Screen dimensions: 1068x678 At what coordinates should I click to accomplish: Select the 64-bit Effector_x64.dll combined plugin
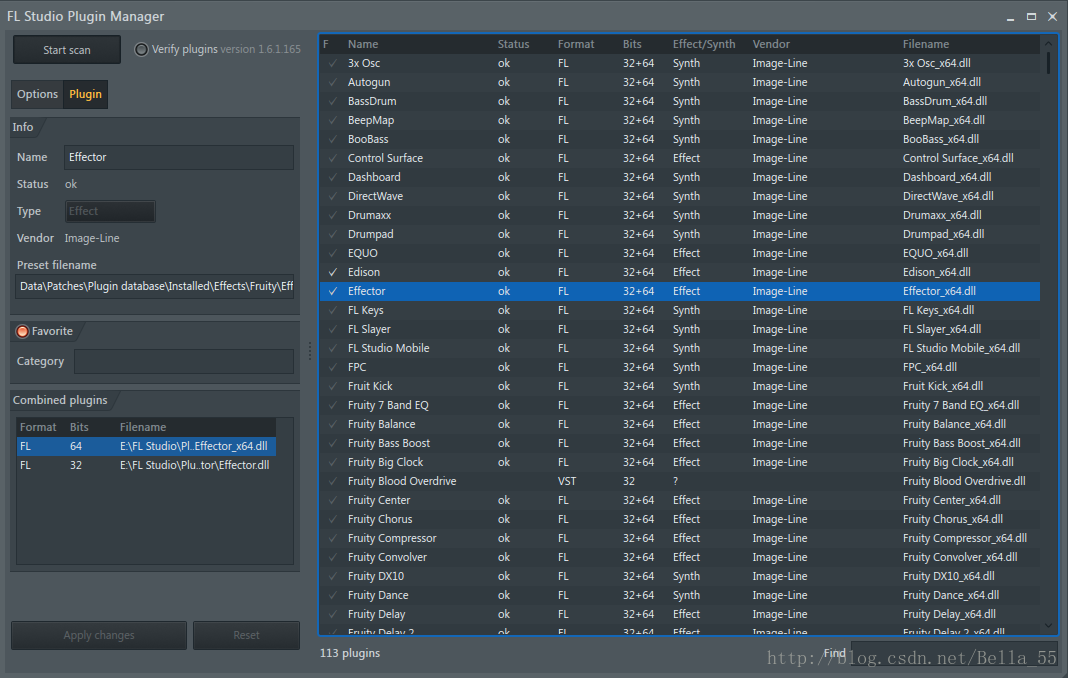coord(146,446)
